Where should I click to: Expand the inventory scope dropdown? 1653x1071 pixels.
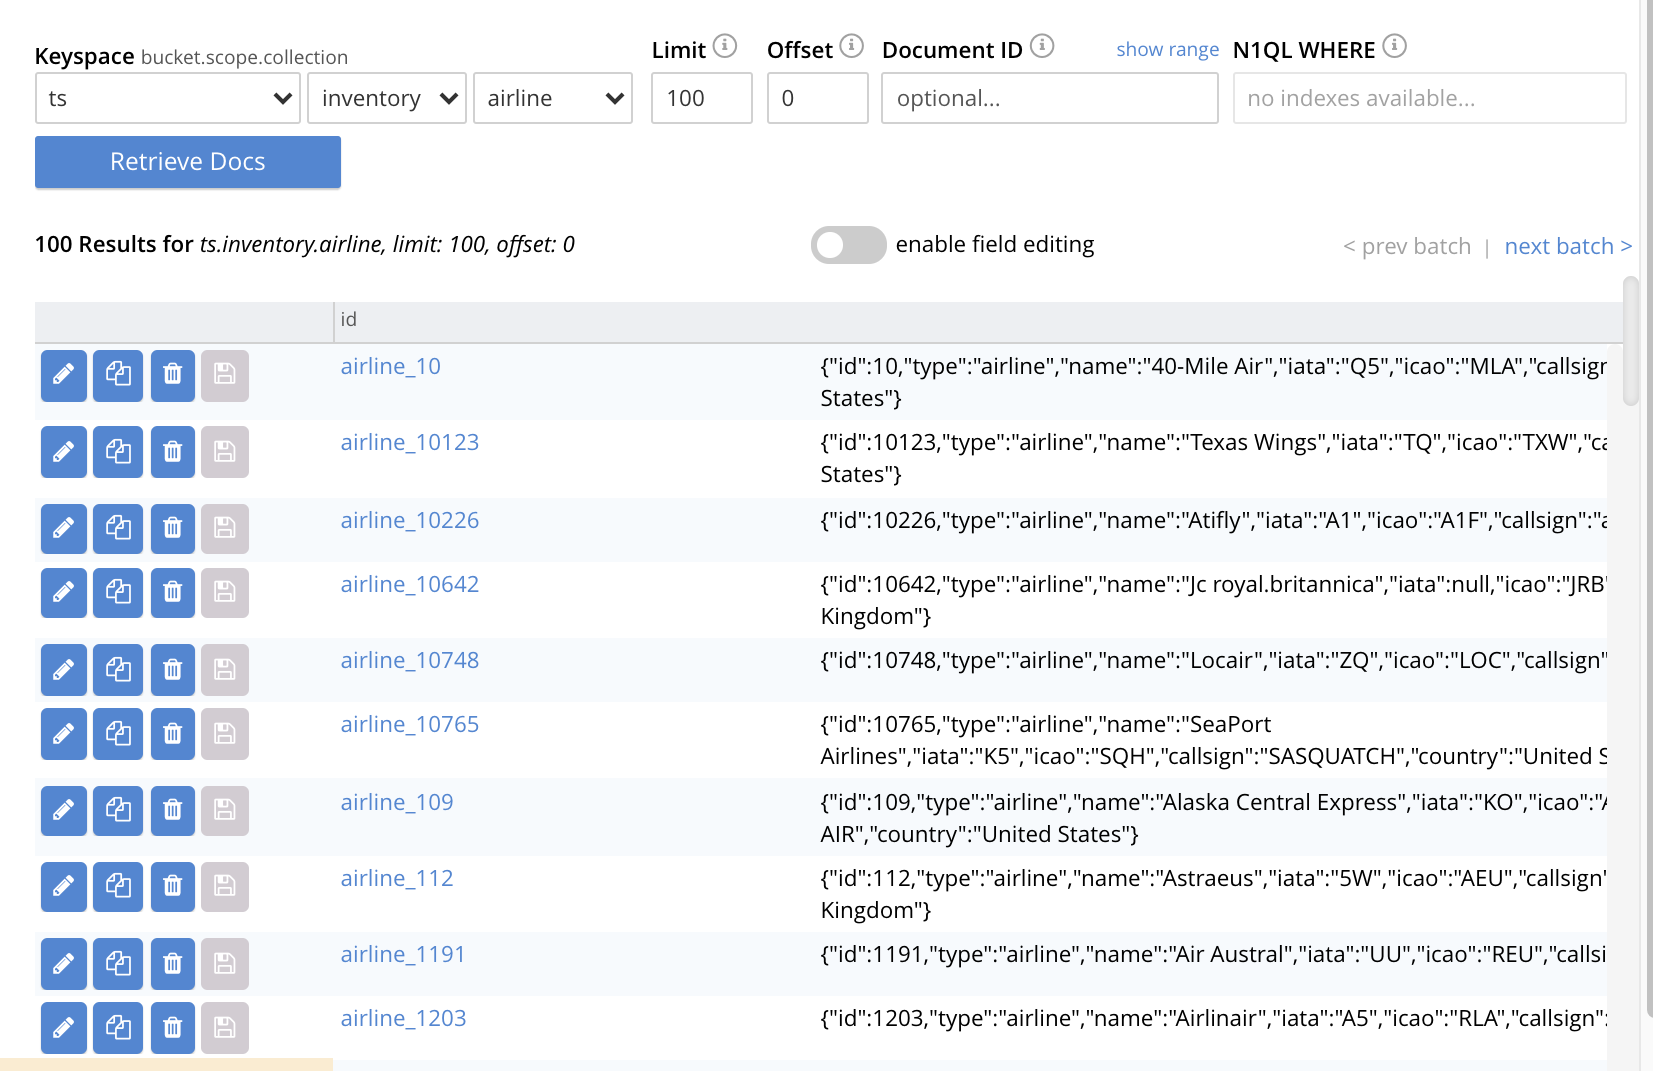[x=387, y=98]
